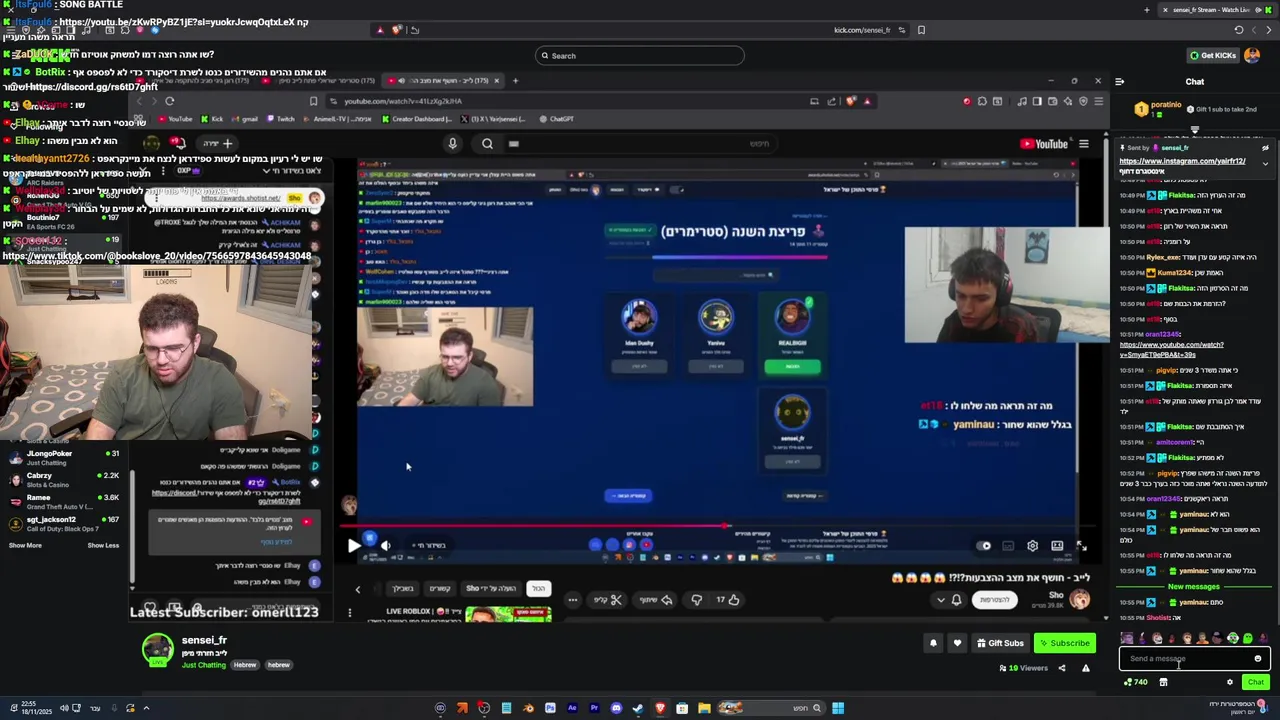The image size is (1280, 720).
Task: Toggle the YouTube autoplay switch
Action: tap(985, 545)
